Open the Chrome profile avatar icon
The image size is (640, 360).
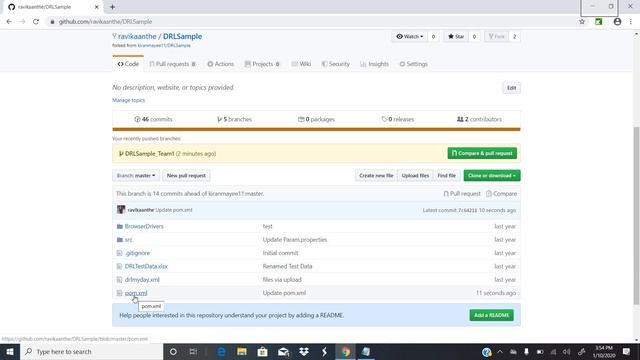coord(617,22)
